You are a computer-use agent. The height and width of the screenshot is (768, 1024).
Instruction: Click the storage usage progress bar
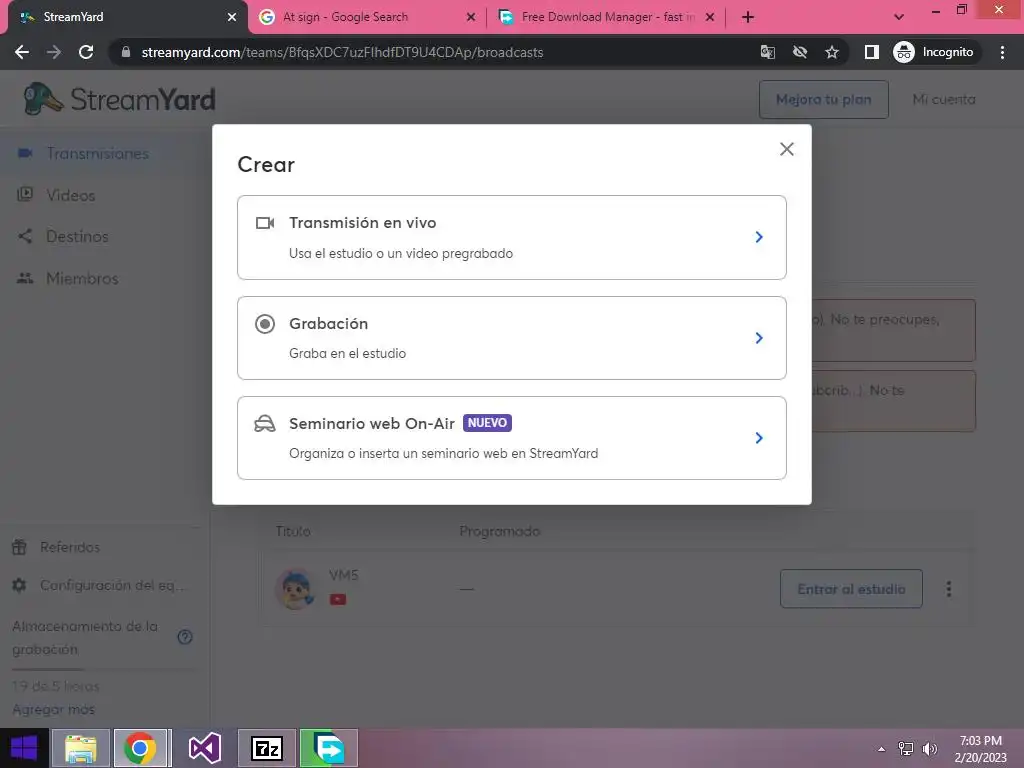pos(103,669)
